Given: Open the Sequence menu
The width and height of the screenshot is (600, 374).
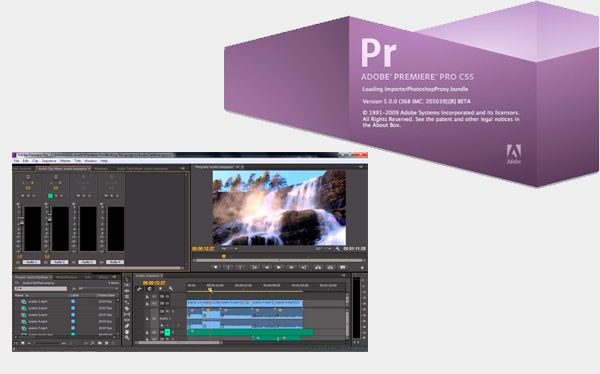Looking at the screenshot, I should [49, 161].
